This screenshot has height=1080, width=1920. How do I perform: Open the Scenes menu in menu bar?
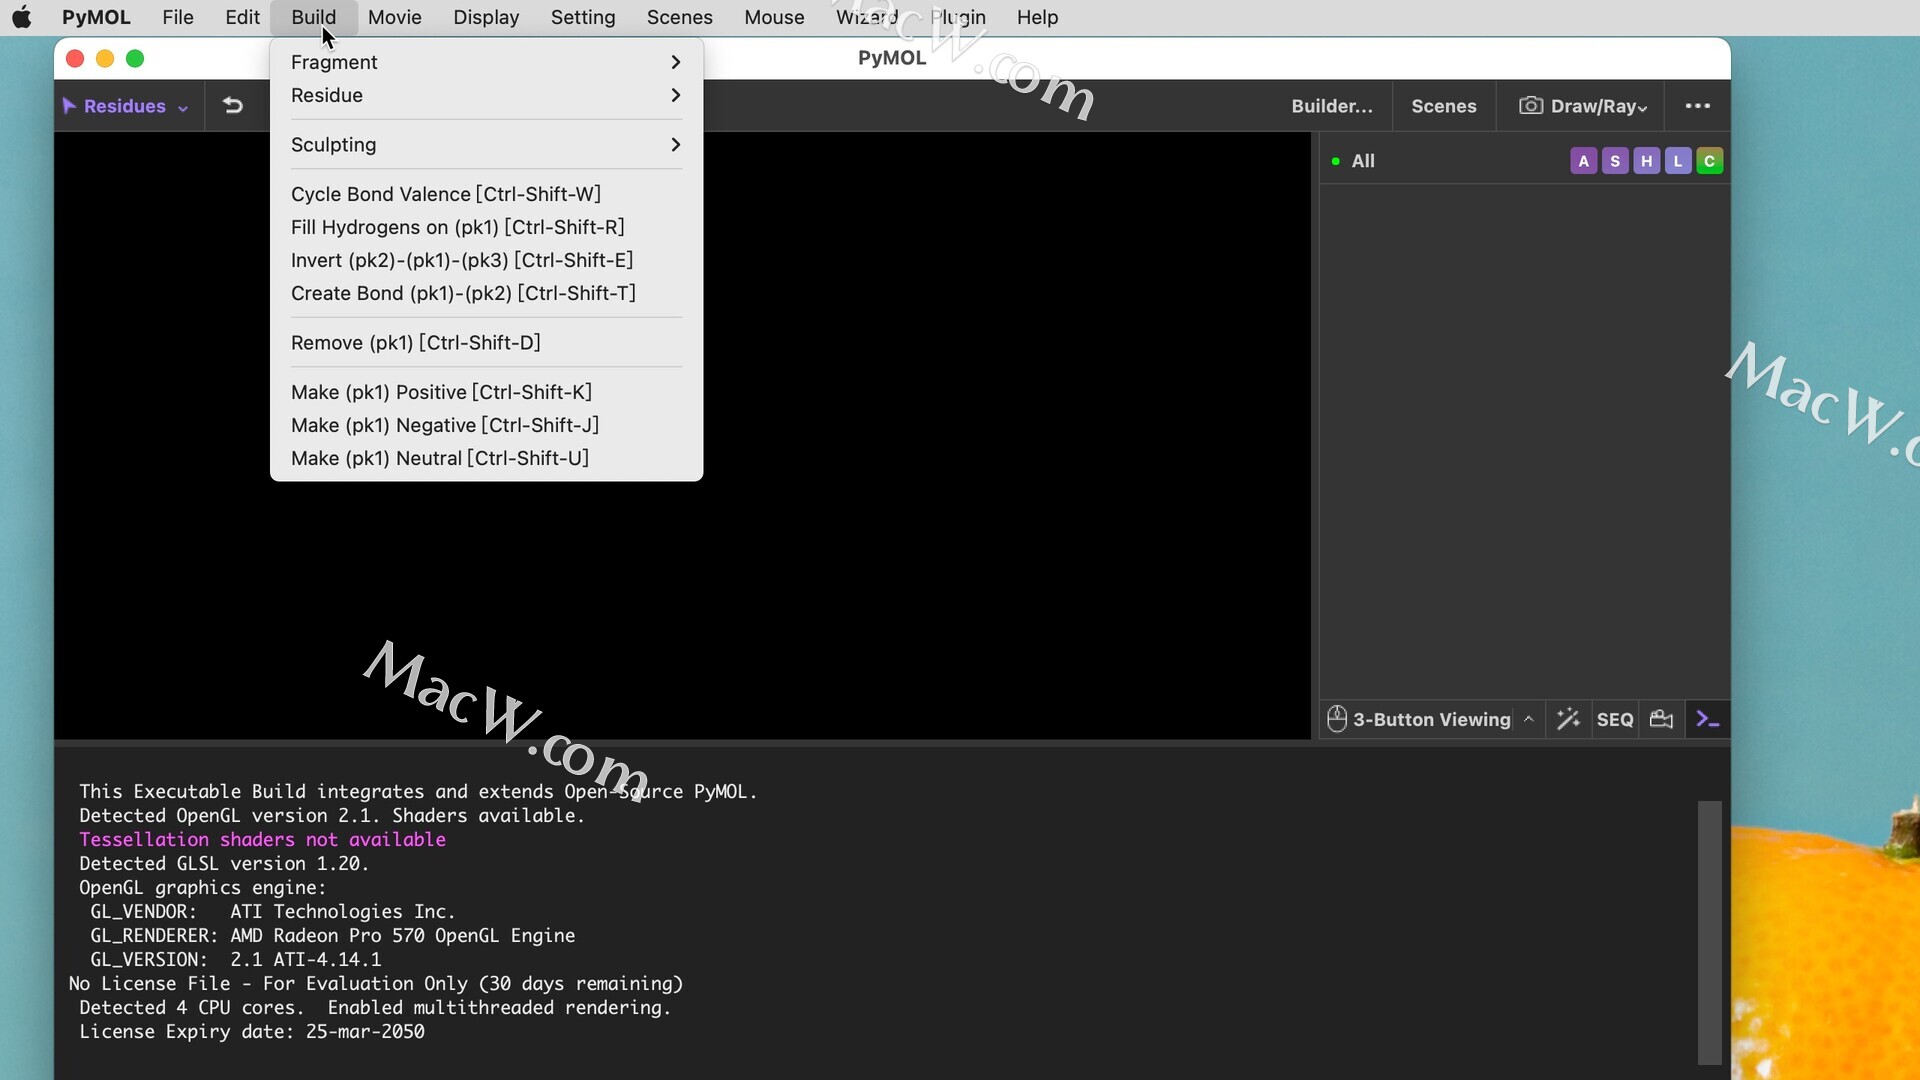tap(680, 17)
